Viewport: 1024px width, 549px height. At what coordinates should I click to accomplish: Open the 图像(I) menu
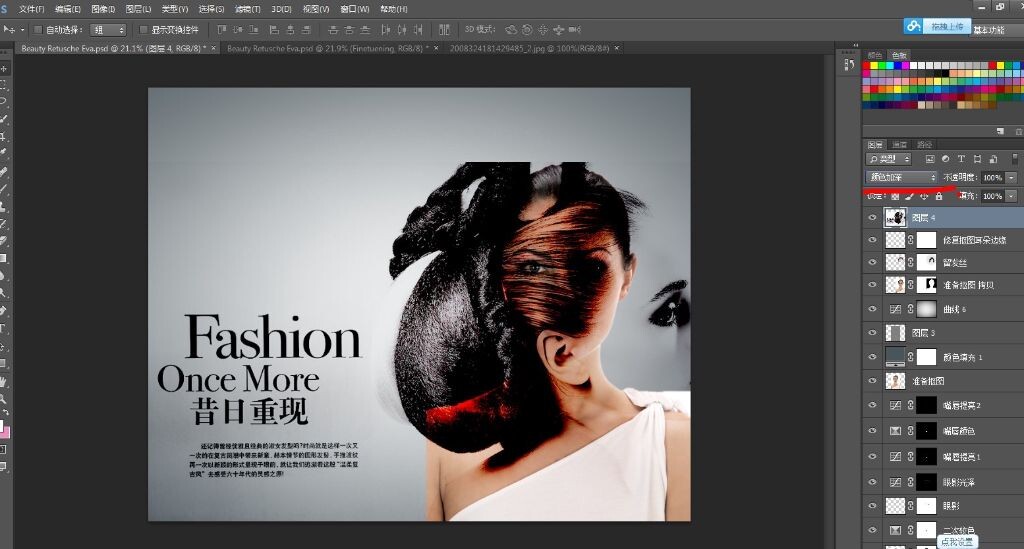[103, 9]
